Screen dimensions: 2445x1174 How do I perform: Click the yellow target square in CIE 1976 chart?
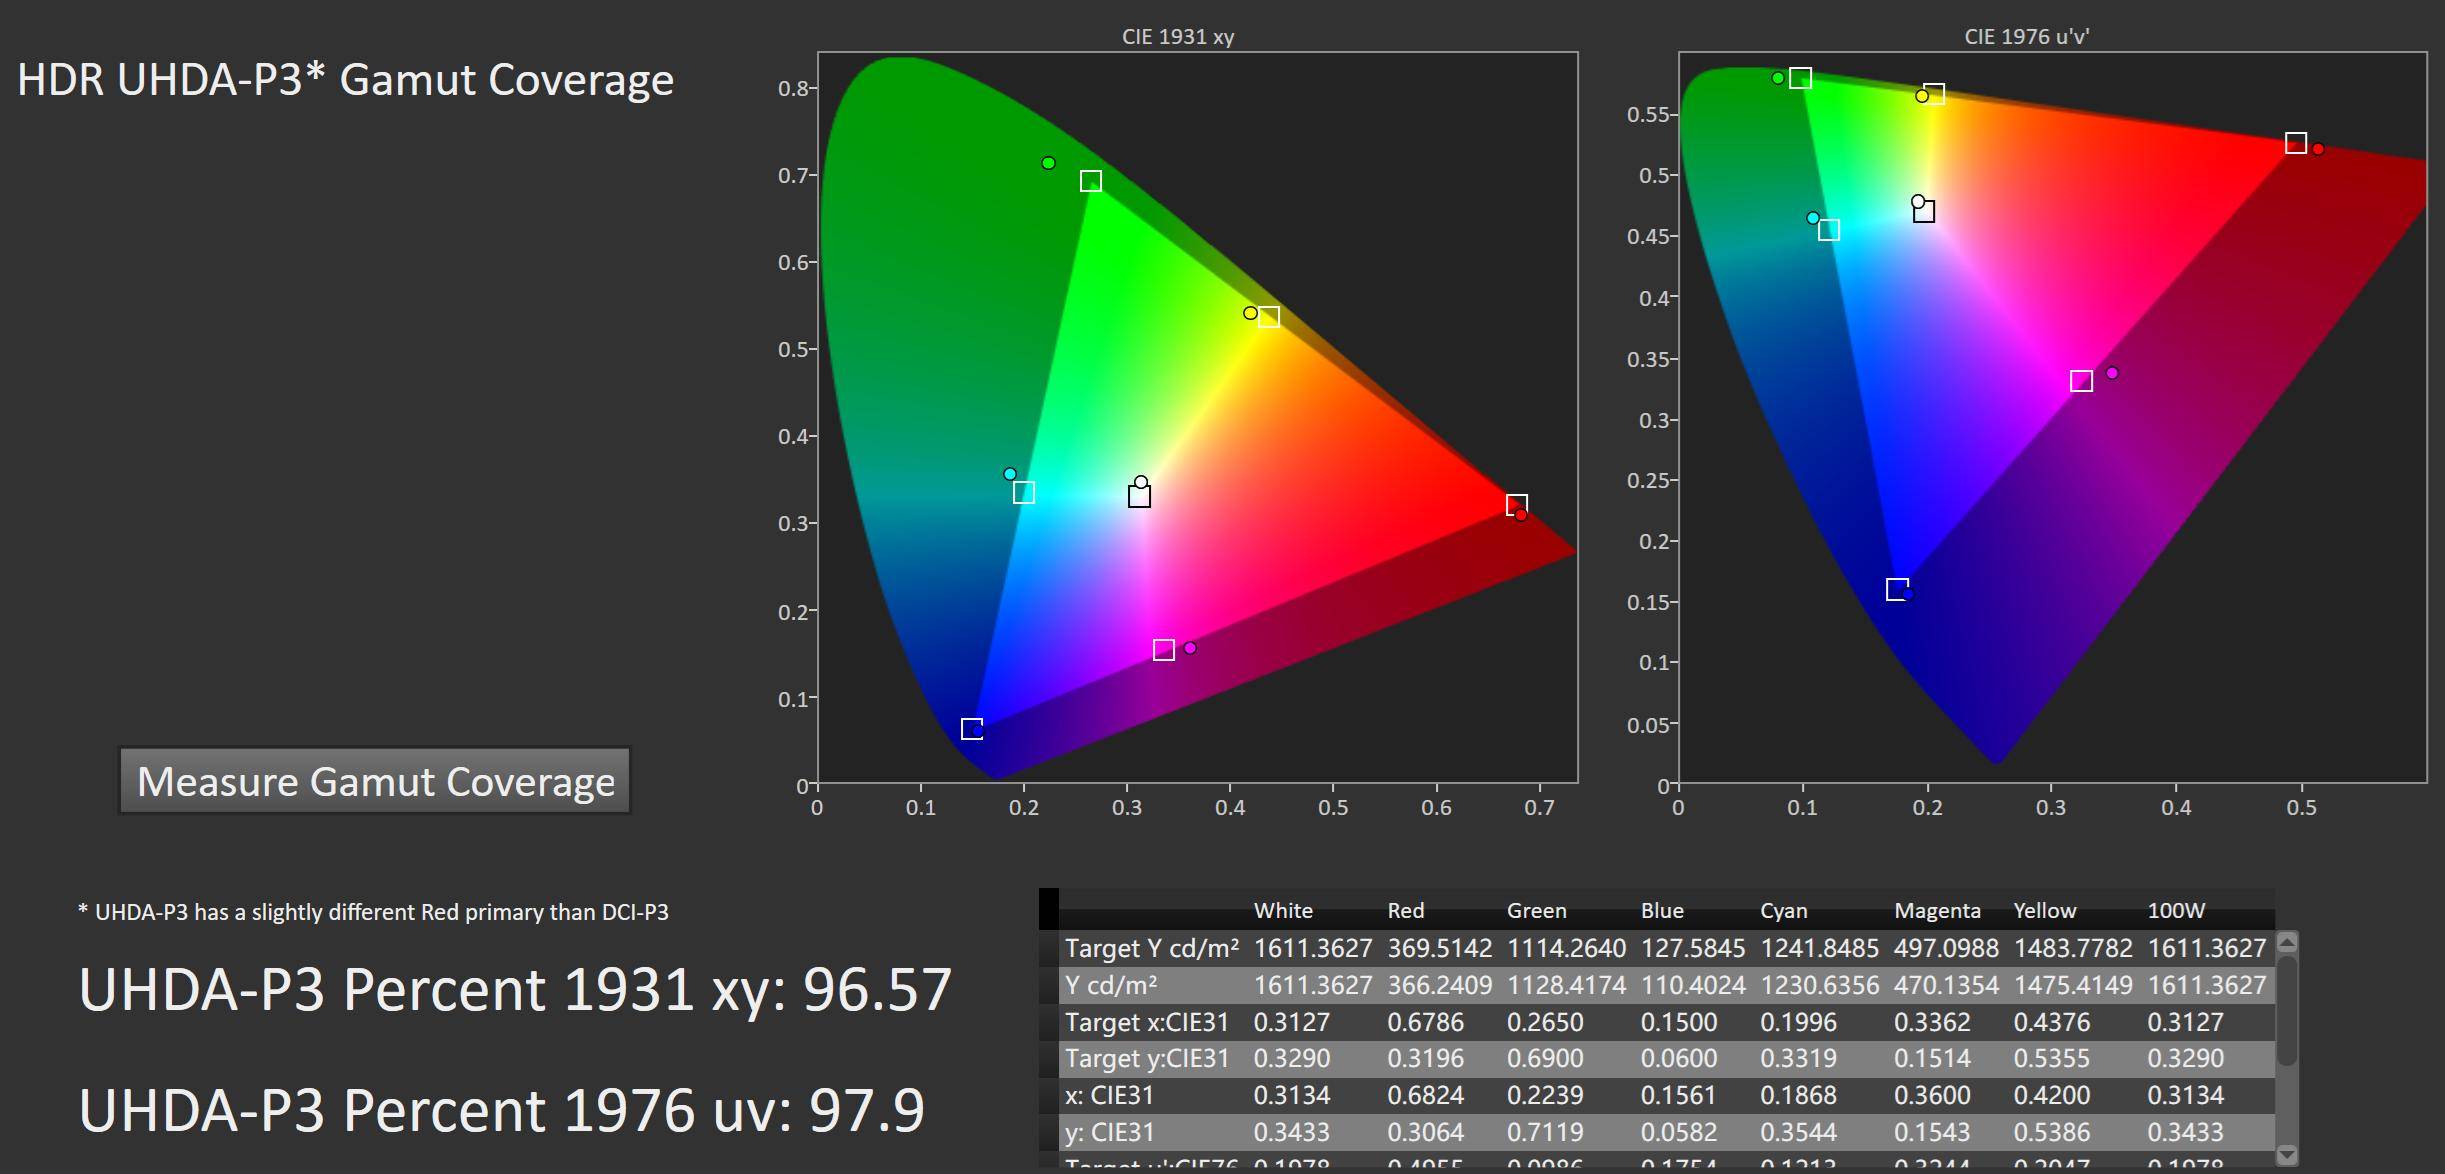(1933, 94)
